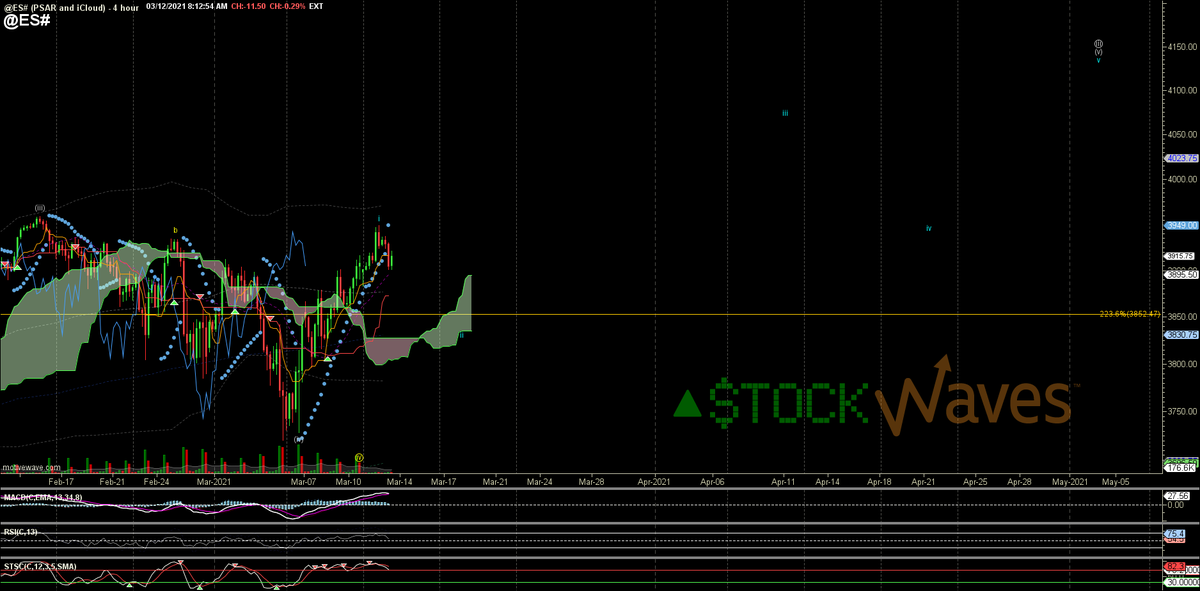Image resolution: width=1200 pixels, height=591 pixels.
Task: Click the 4150.00 price axis label
Action: [x=1181, y=47]
